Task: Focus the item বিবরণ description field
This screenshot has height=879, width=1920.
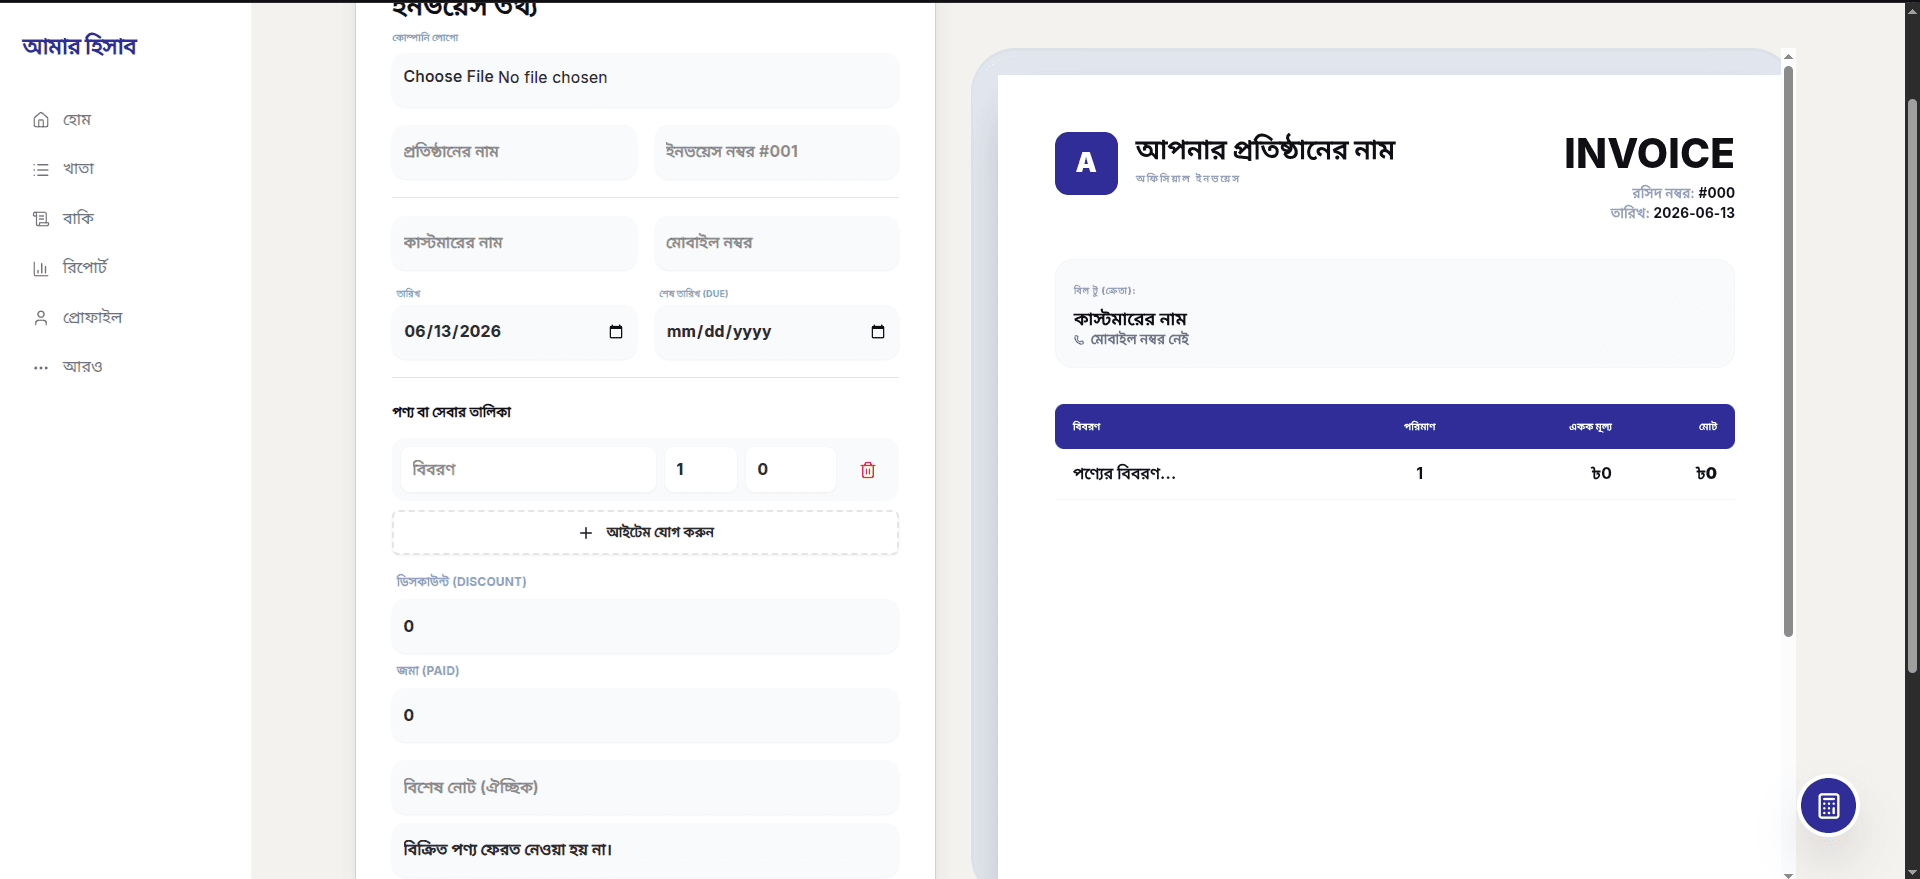Action: (x=529, y=470)
